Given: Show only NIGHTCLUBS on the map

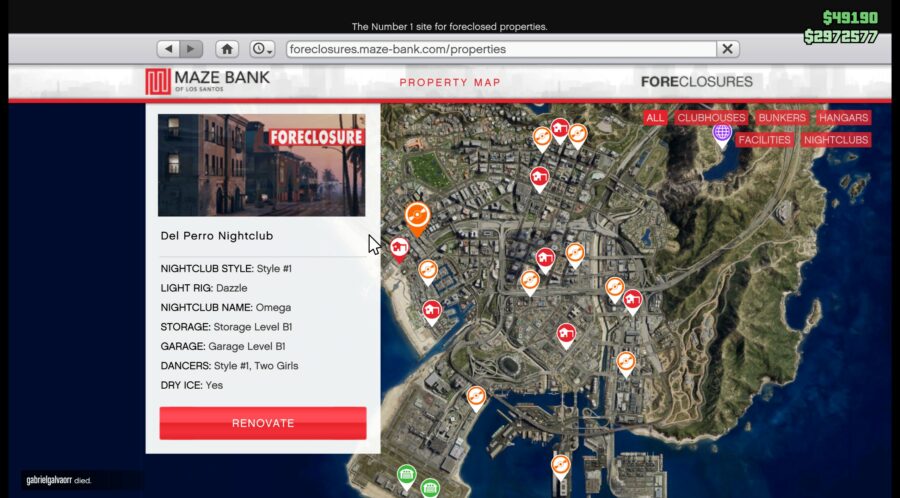Looking at the screenshot, I should (836, 140).
